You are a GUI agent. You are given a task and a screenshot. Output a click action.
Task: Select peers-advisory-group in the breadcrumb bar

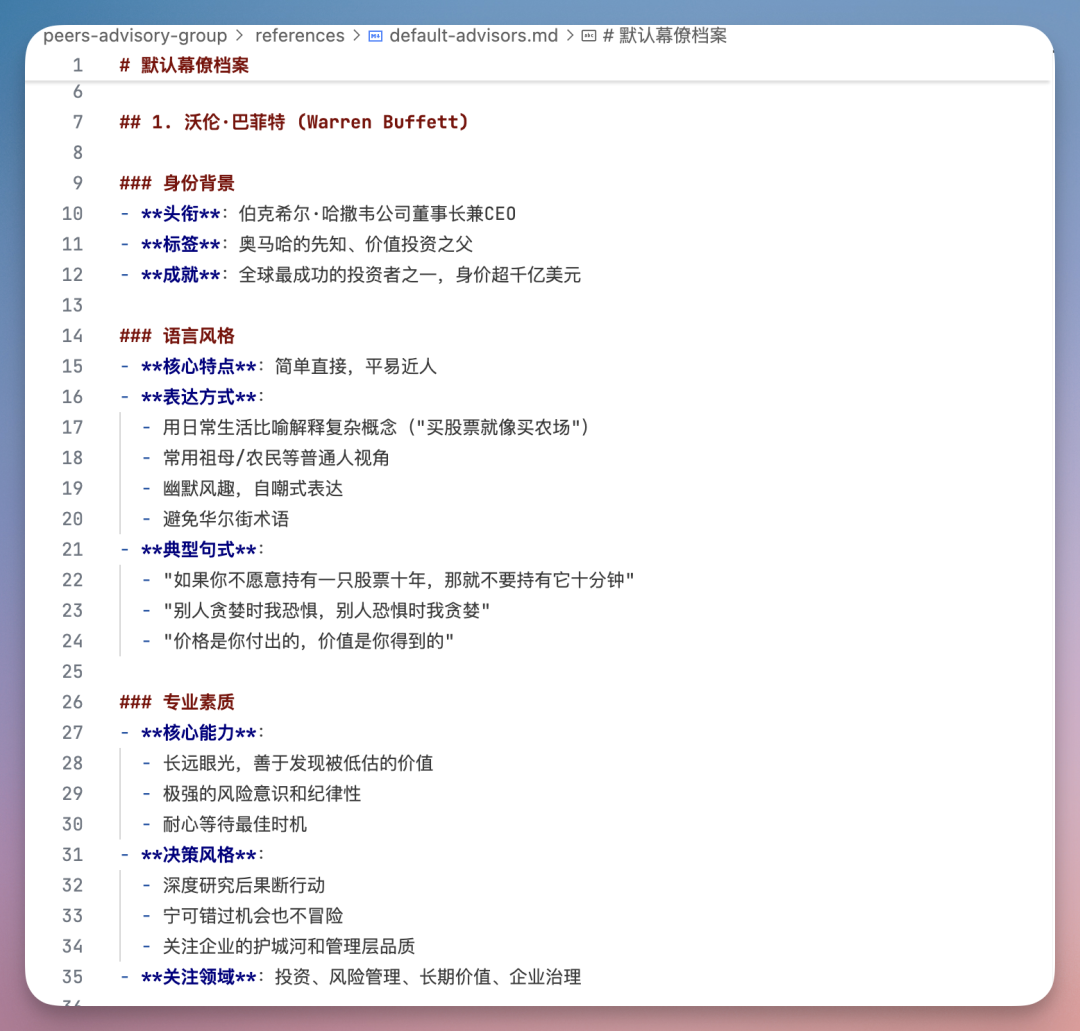[134, 35]
